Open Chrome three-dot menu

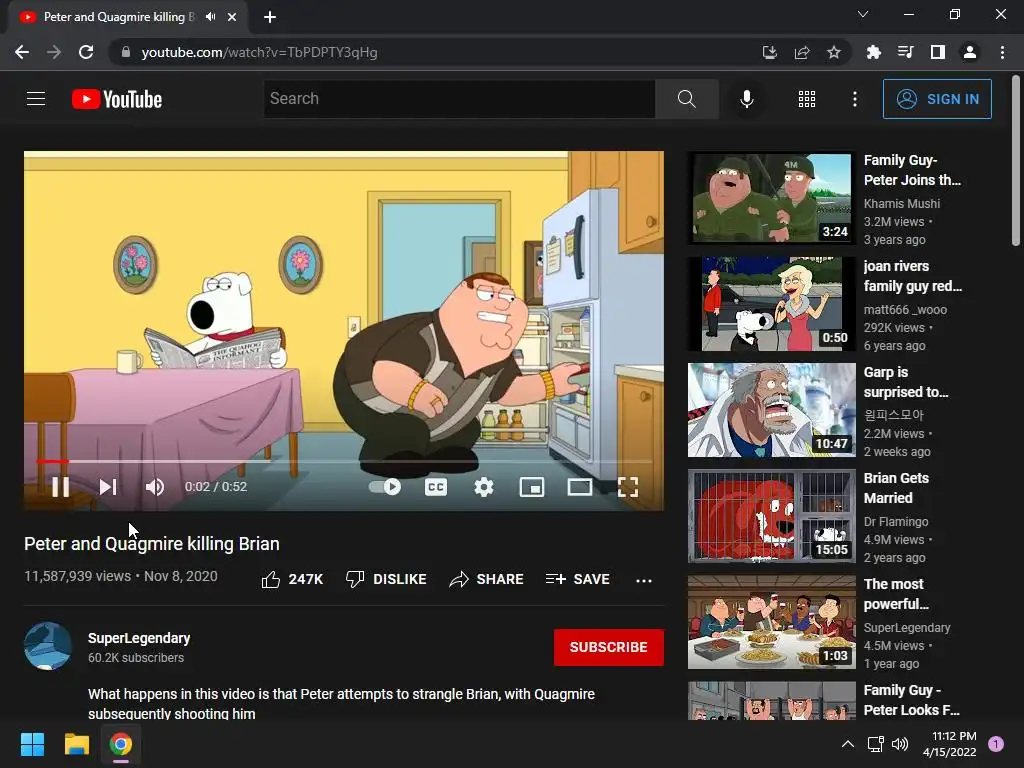tap(1002, 52)
